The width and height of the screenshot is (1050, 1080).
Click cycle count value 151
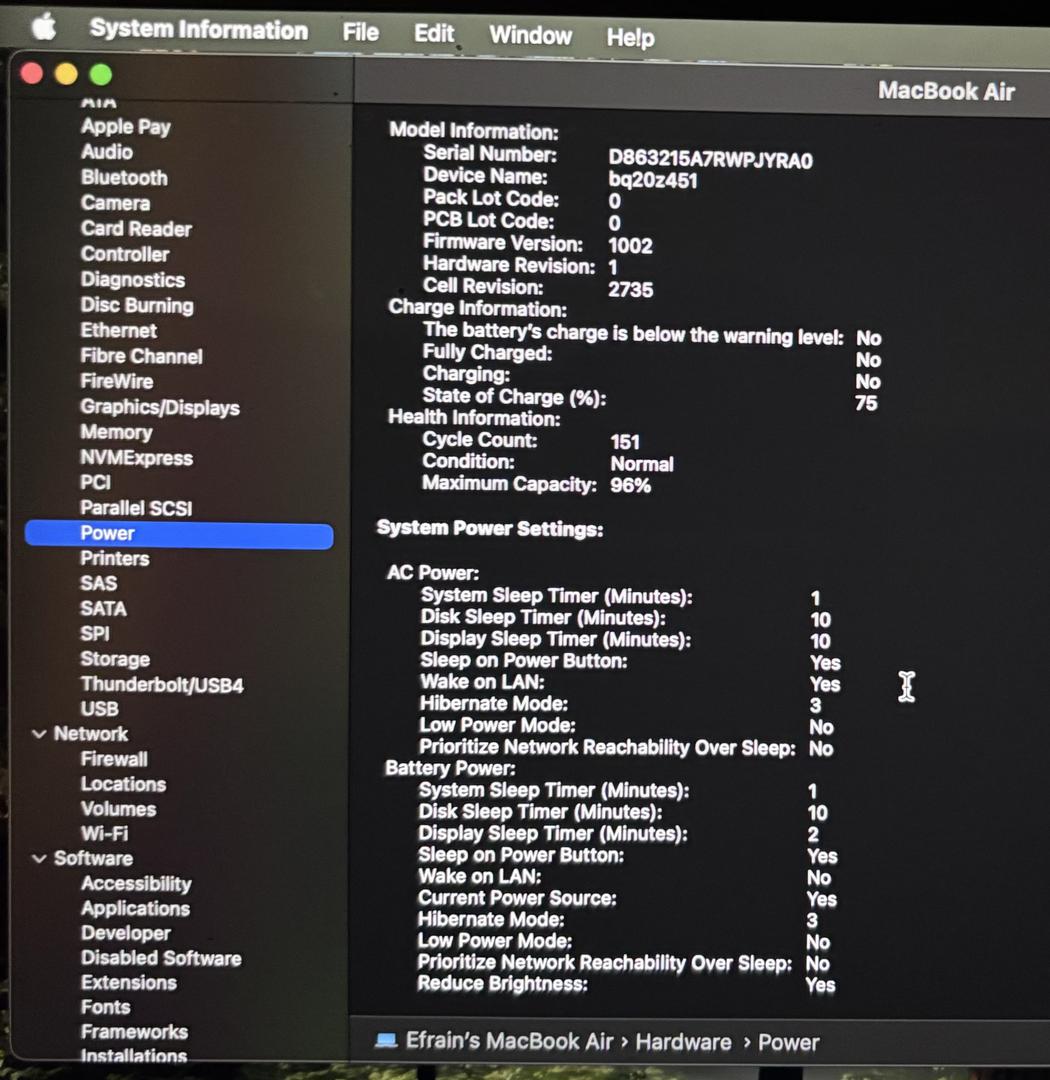point(625,442)
